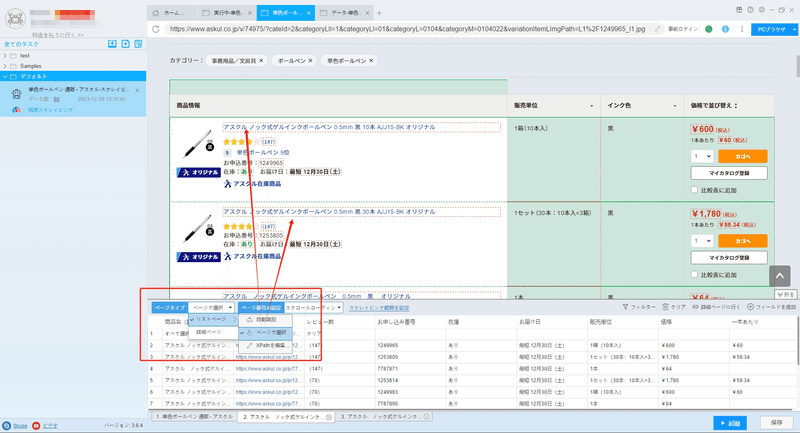Click the page vertical scrollbar thumb
The height and width of the screenshot is (433, 800).
[796, 64]
